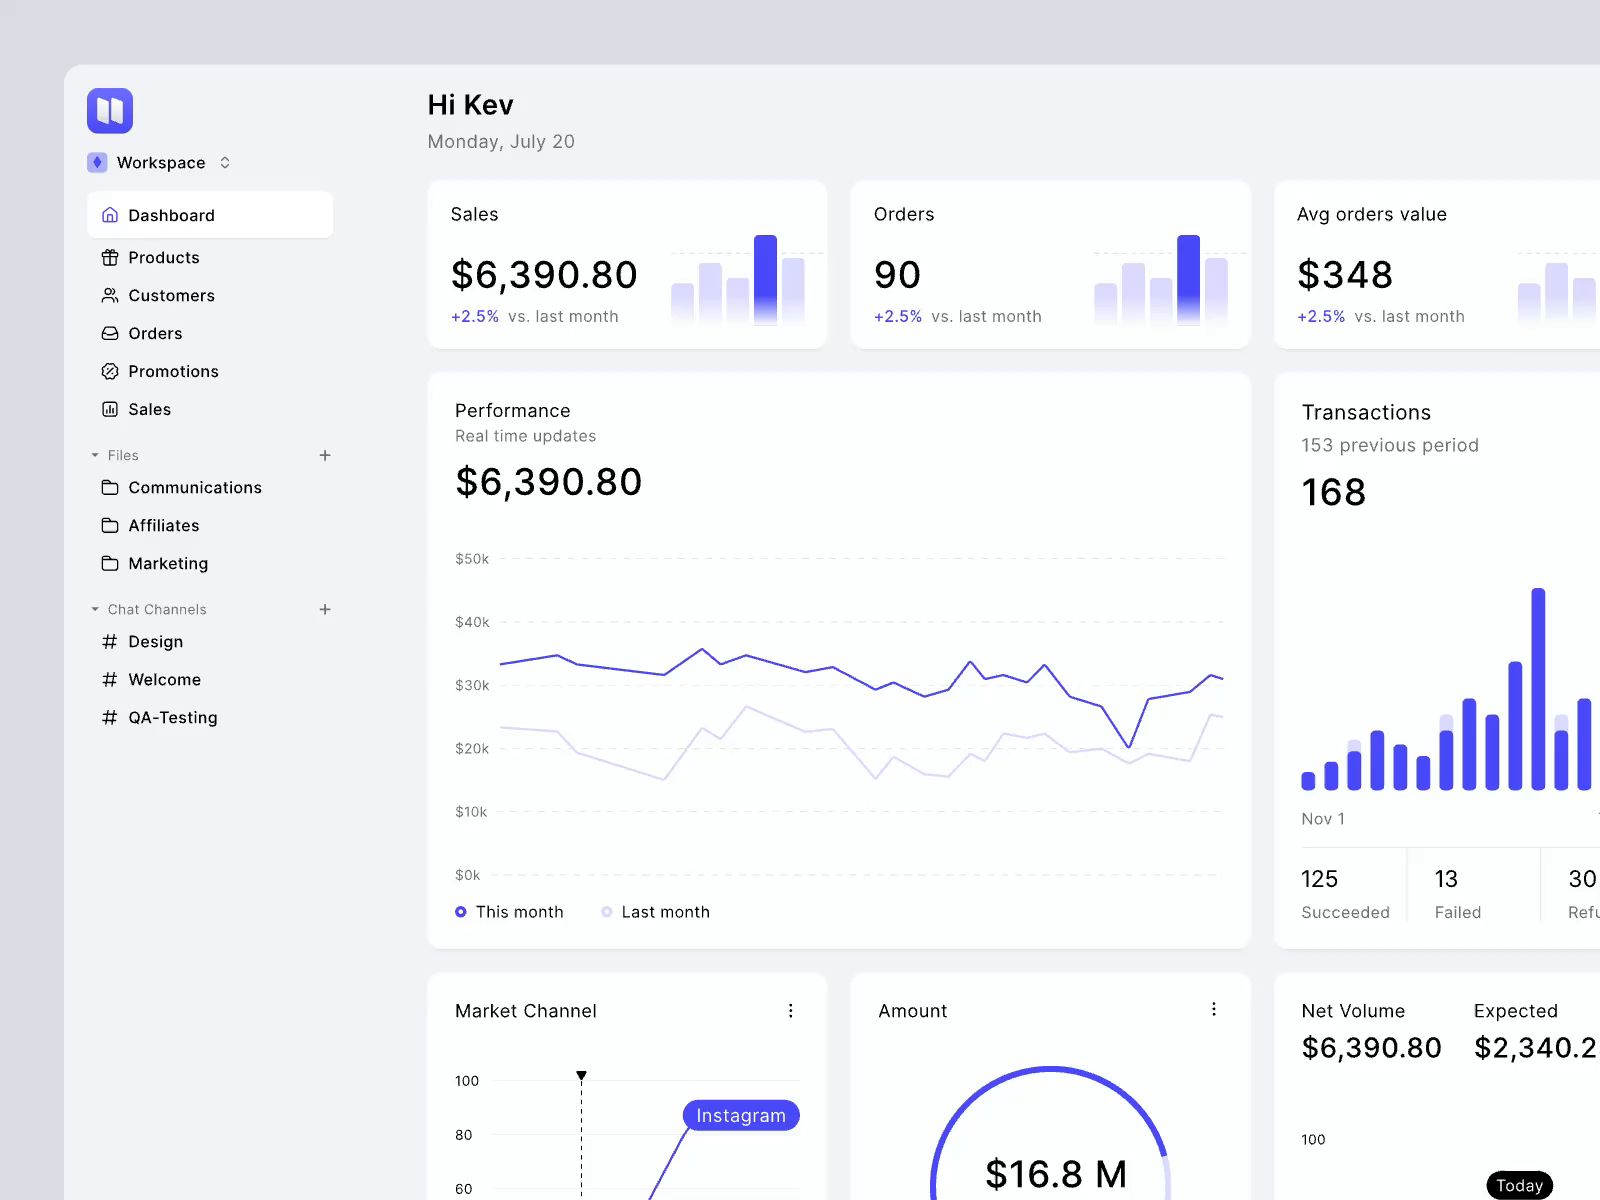Toggle the Last month legend series
Viewport: 1600px width, 1200px height.
pyautogui.click(x=655, y=912)
